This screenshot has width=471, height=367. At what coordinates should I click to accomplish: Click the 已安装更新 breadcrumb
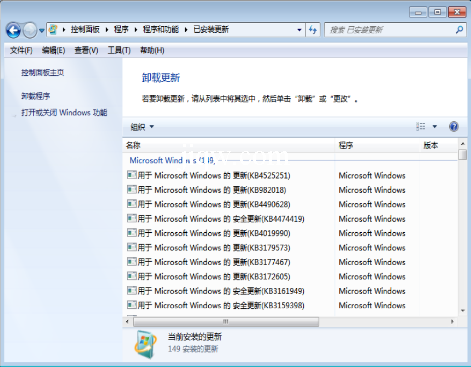[211, 30]
